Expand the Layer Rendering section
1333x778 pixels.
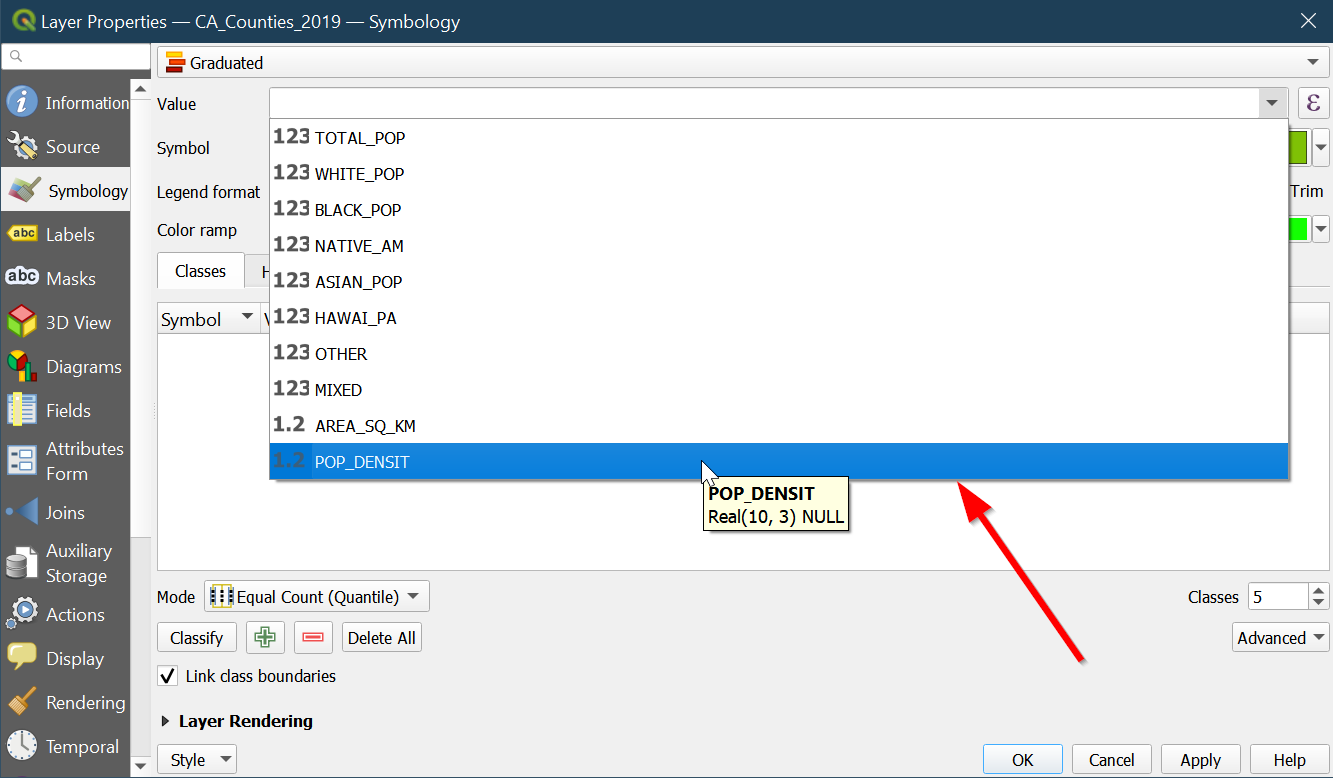(166, 721)
